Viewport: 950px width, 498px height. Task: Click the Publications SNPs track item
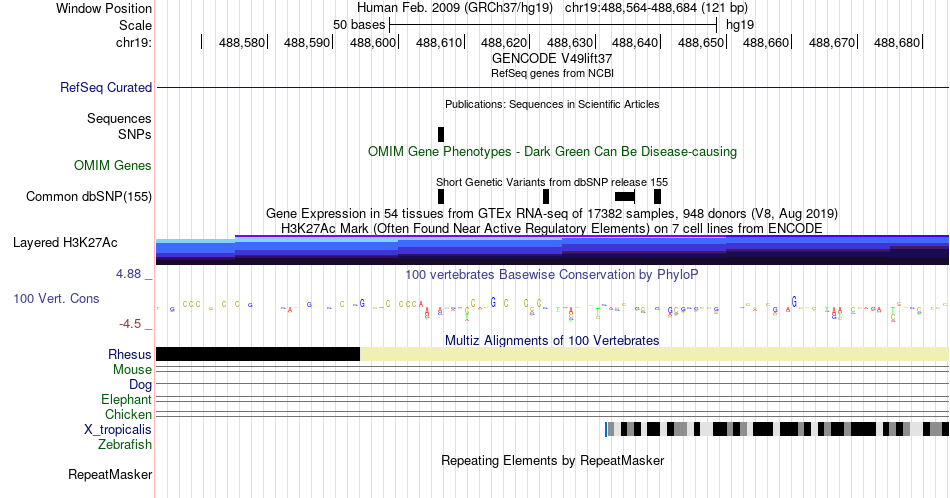click(x=441, y=134)
